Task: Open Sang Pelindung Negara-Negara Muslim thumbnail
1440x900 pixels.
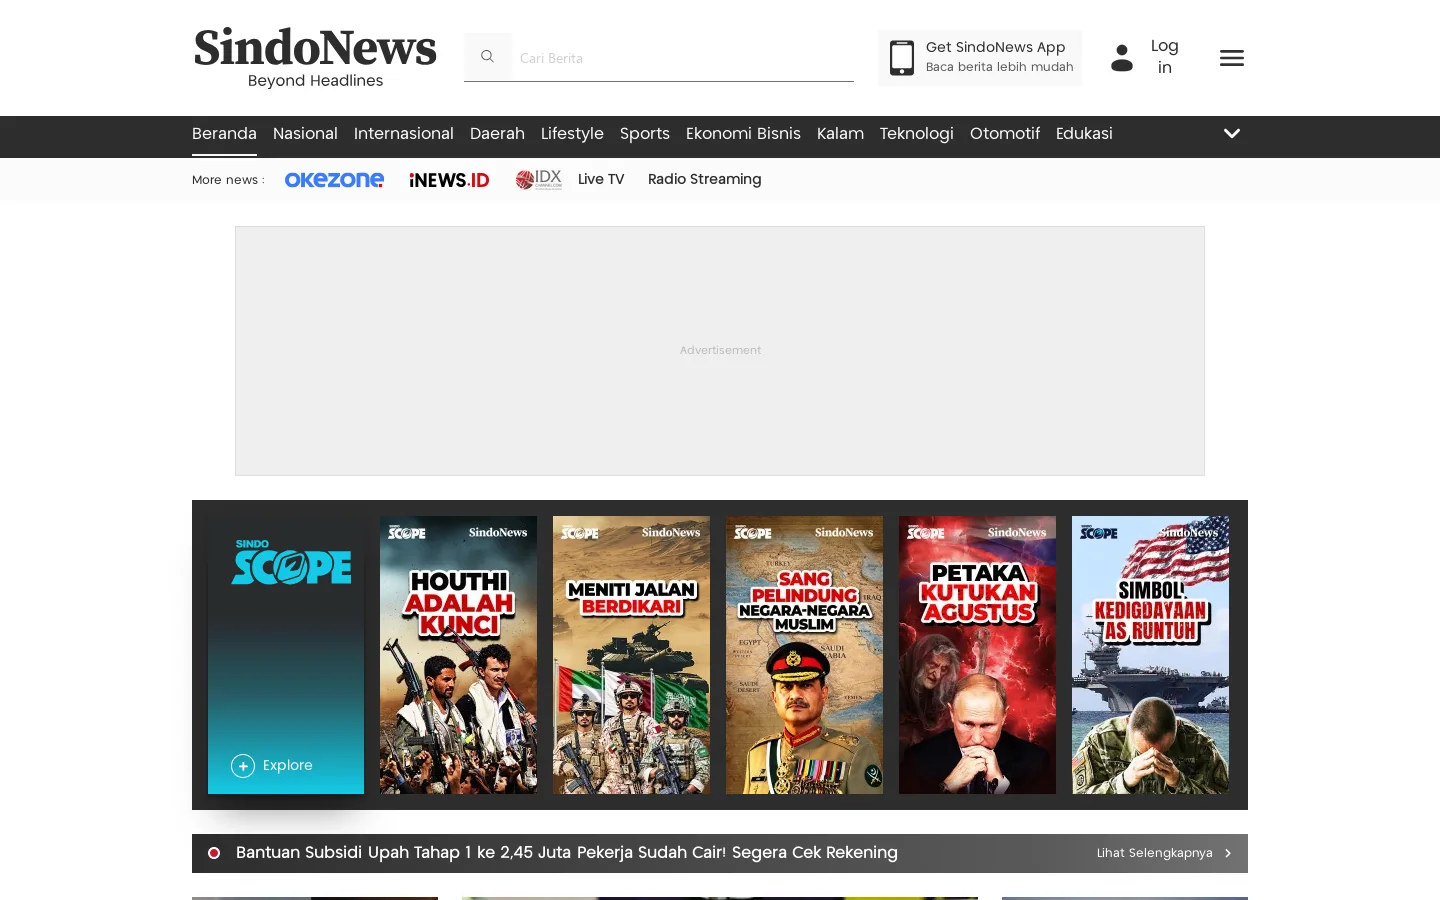Action: coord(804,655)
